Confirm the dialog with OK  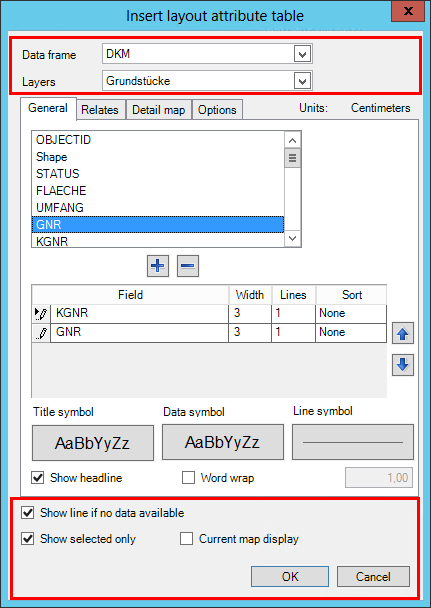point(290,577)
